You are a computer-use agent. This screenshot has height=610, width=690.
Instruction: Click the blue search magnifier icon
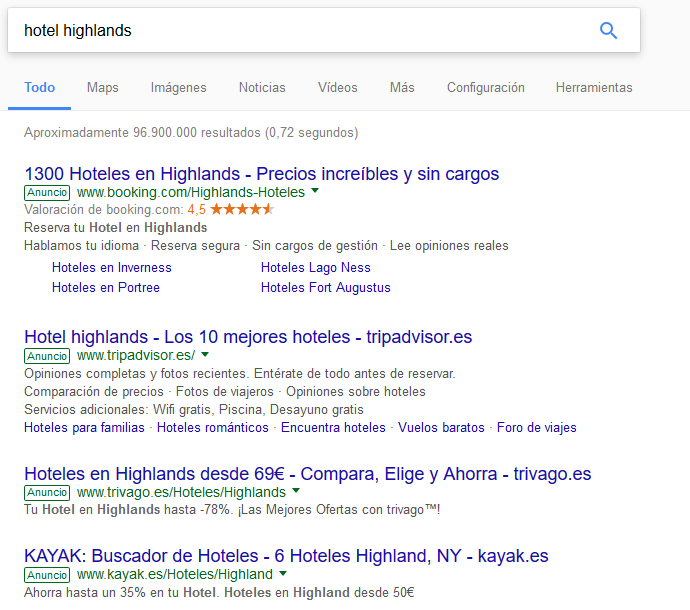(x=609, y=30)
